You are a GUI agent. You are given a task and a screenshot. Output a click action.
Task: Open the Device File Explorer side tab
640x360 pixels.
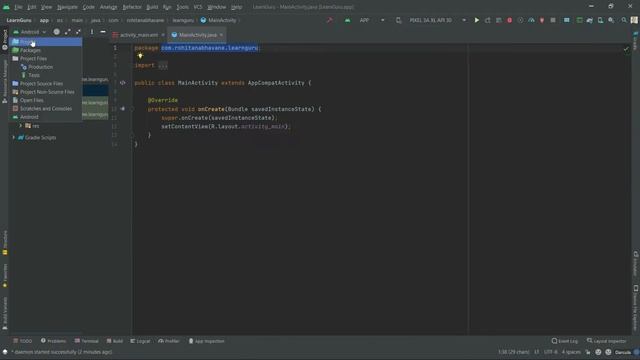click(x=636, y=308)
